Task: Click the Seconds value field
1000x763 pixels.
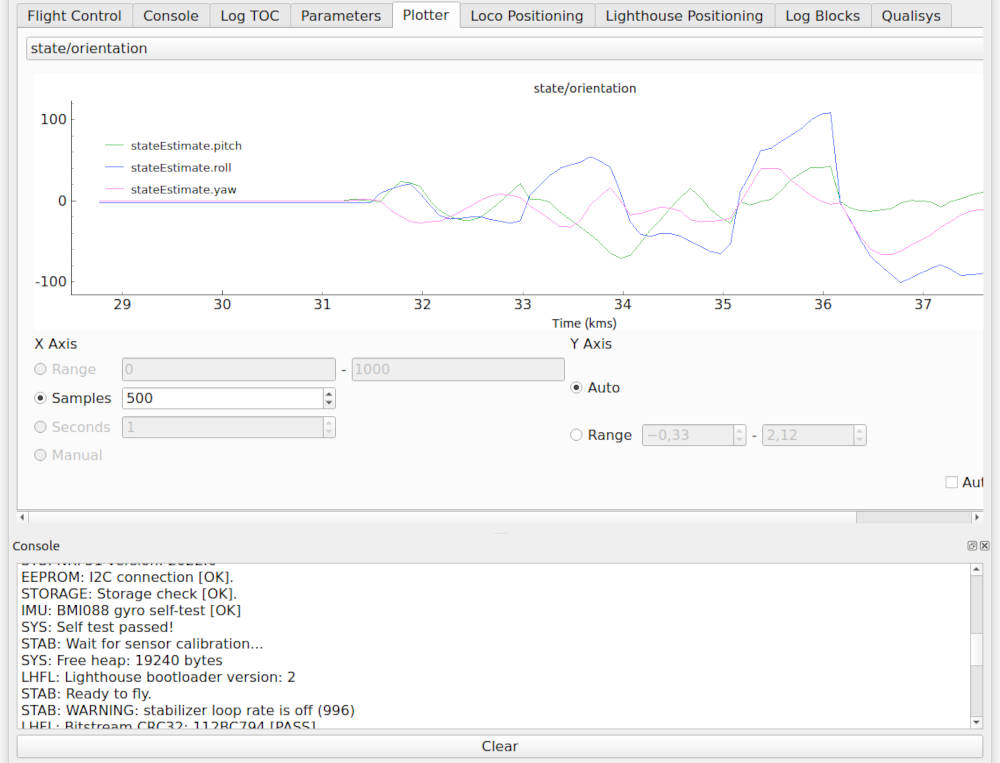Action: tap(223, 427)
